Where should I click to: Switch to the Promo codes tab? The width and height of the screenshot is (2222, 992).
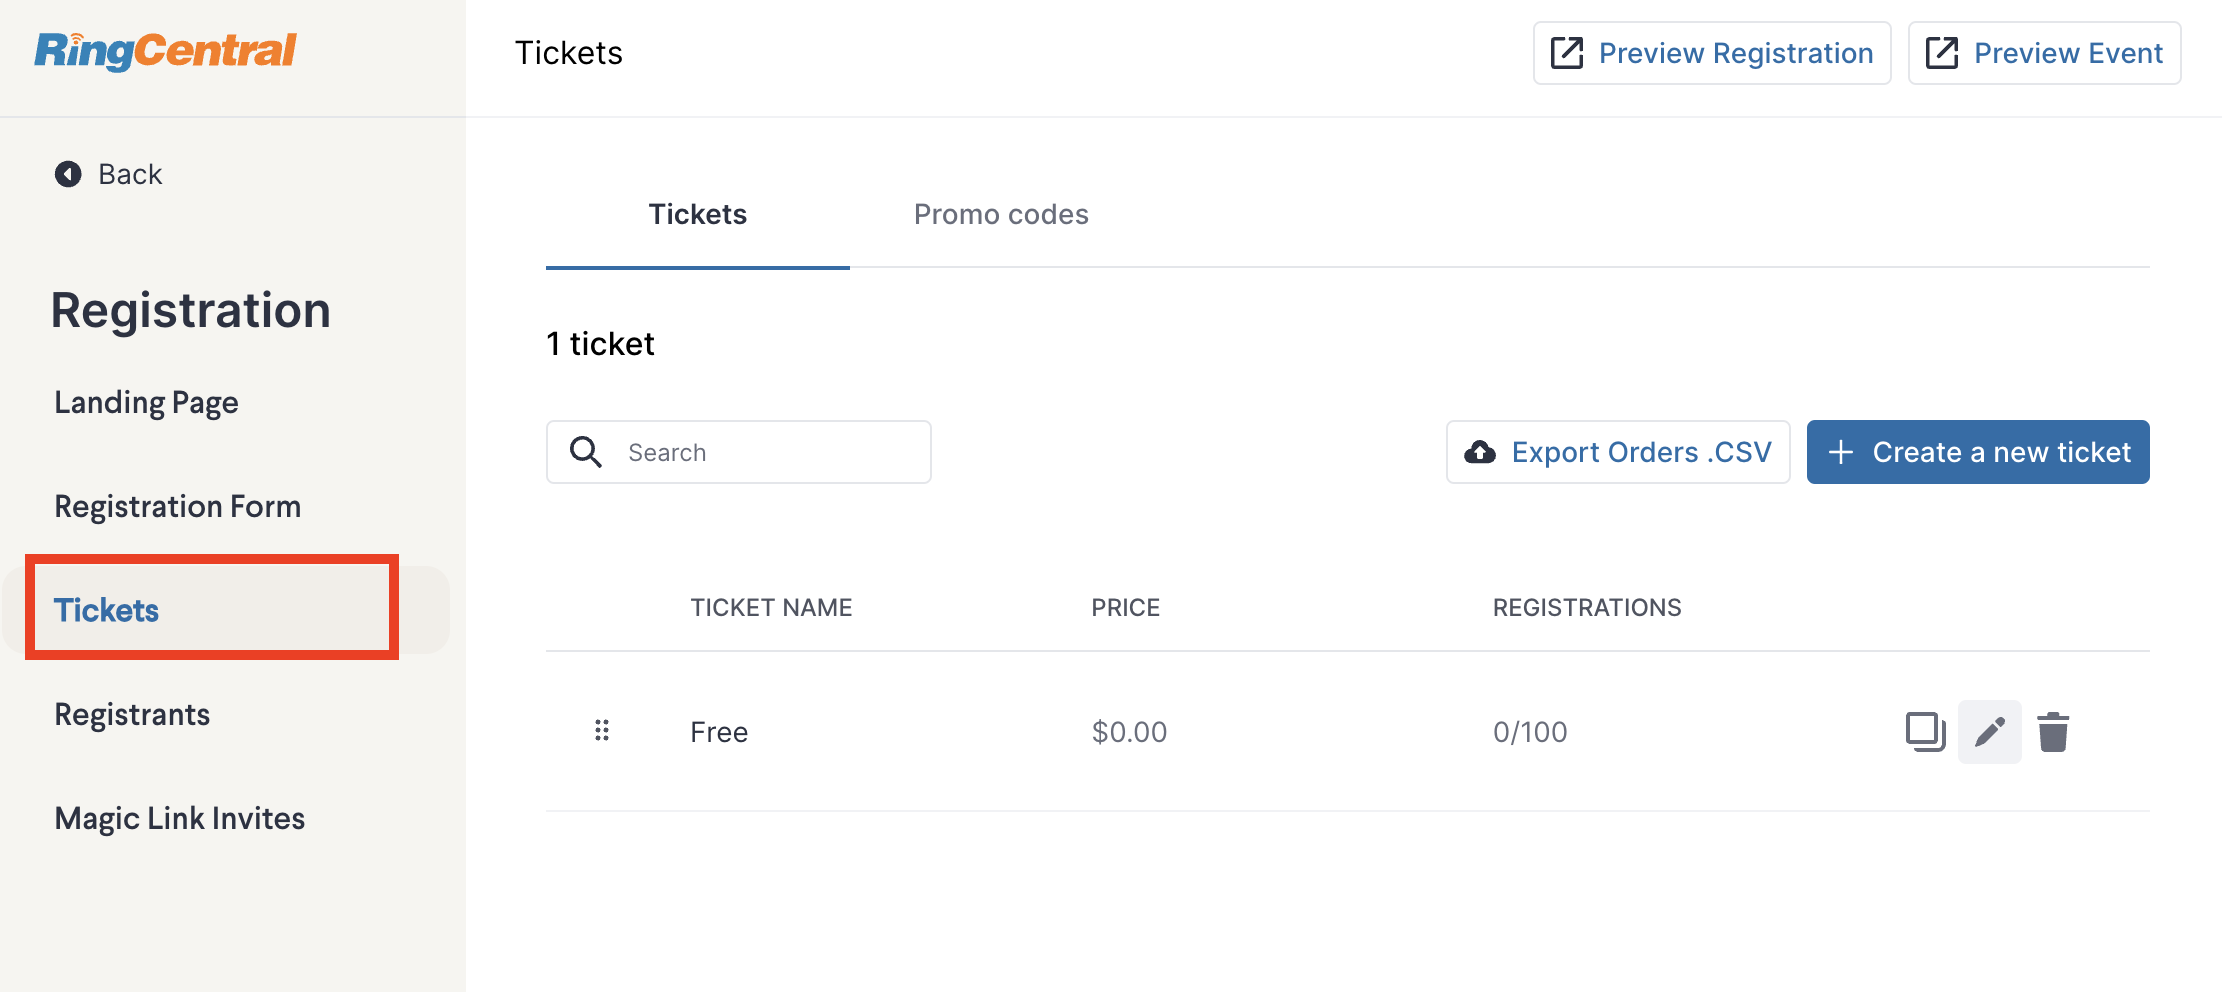click(x=1001, y=214)
